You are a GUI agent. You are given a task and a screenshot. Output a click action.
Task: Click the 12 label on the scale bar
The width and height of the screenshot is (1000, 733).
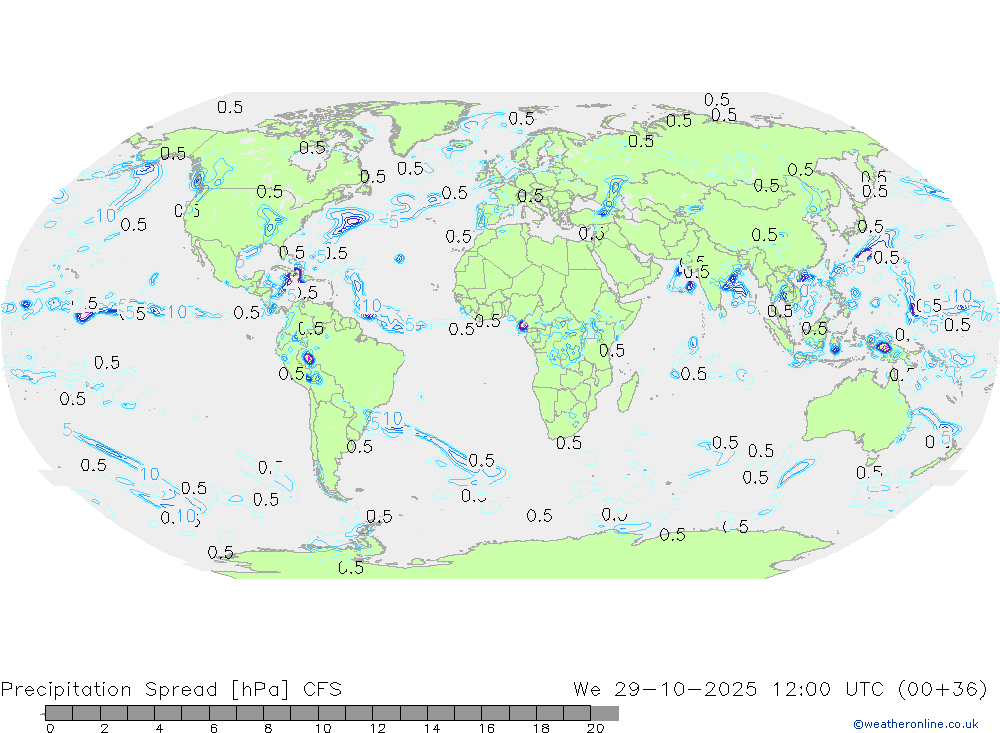(x=378, y=728)
